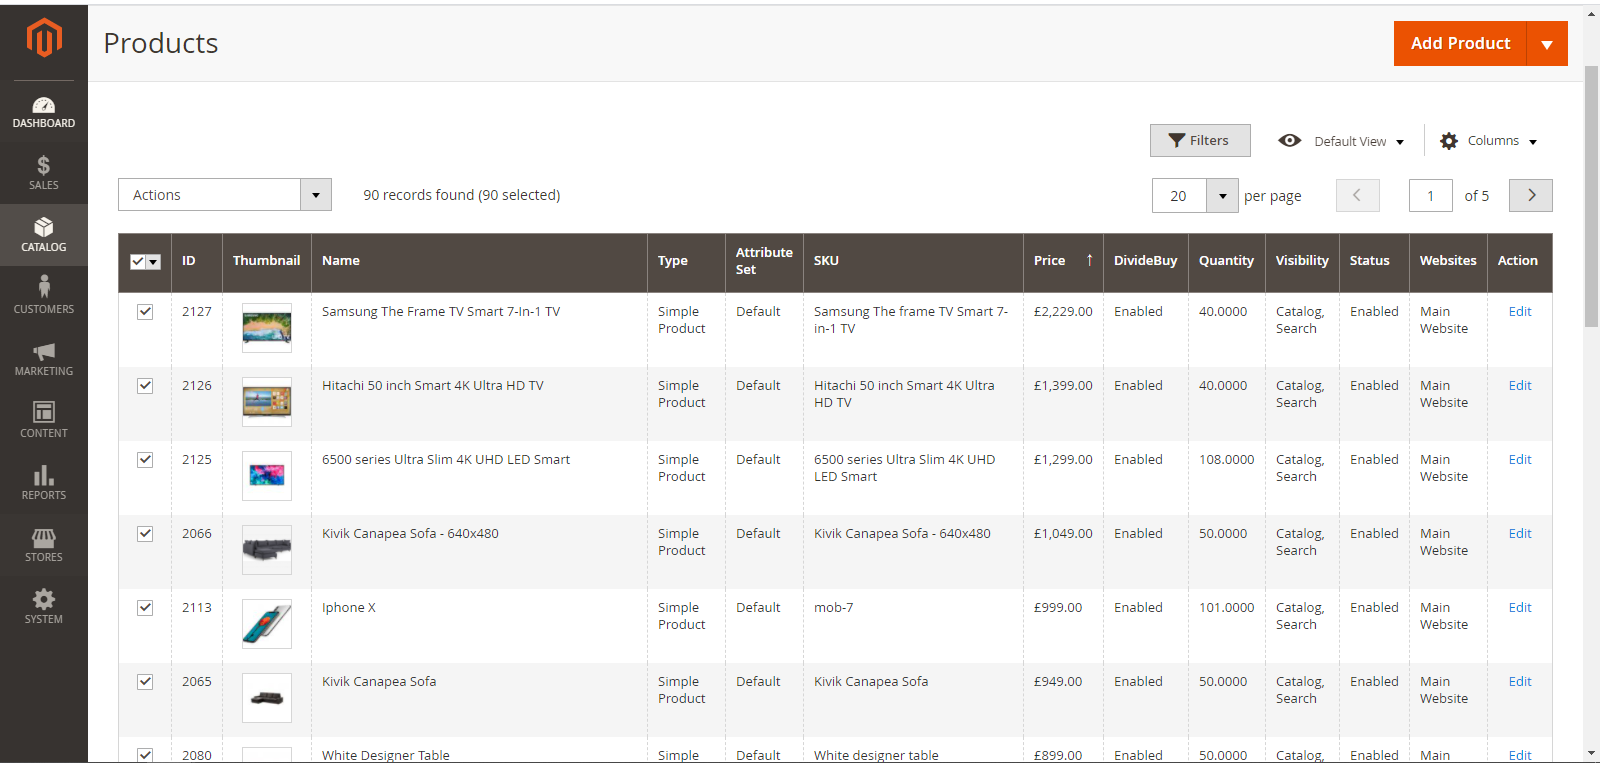Toggle checkbox for Kivik Canapea Sofa 2065

point(145,682)
